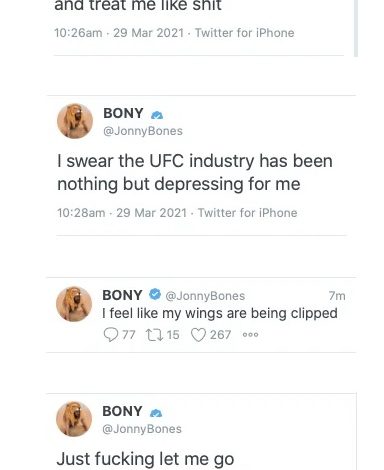Open avatar on 'let me go' tweet
384x470 pixels.
point(74,419)
